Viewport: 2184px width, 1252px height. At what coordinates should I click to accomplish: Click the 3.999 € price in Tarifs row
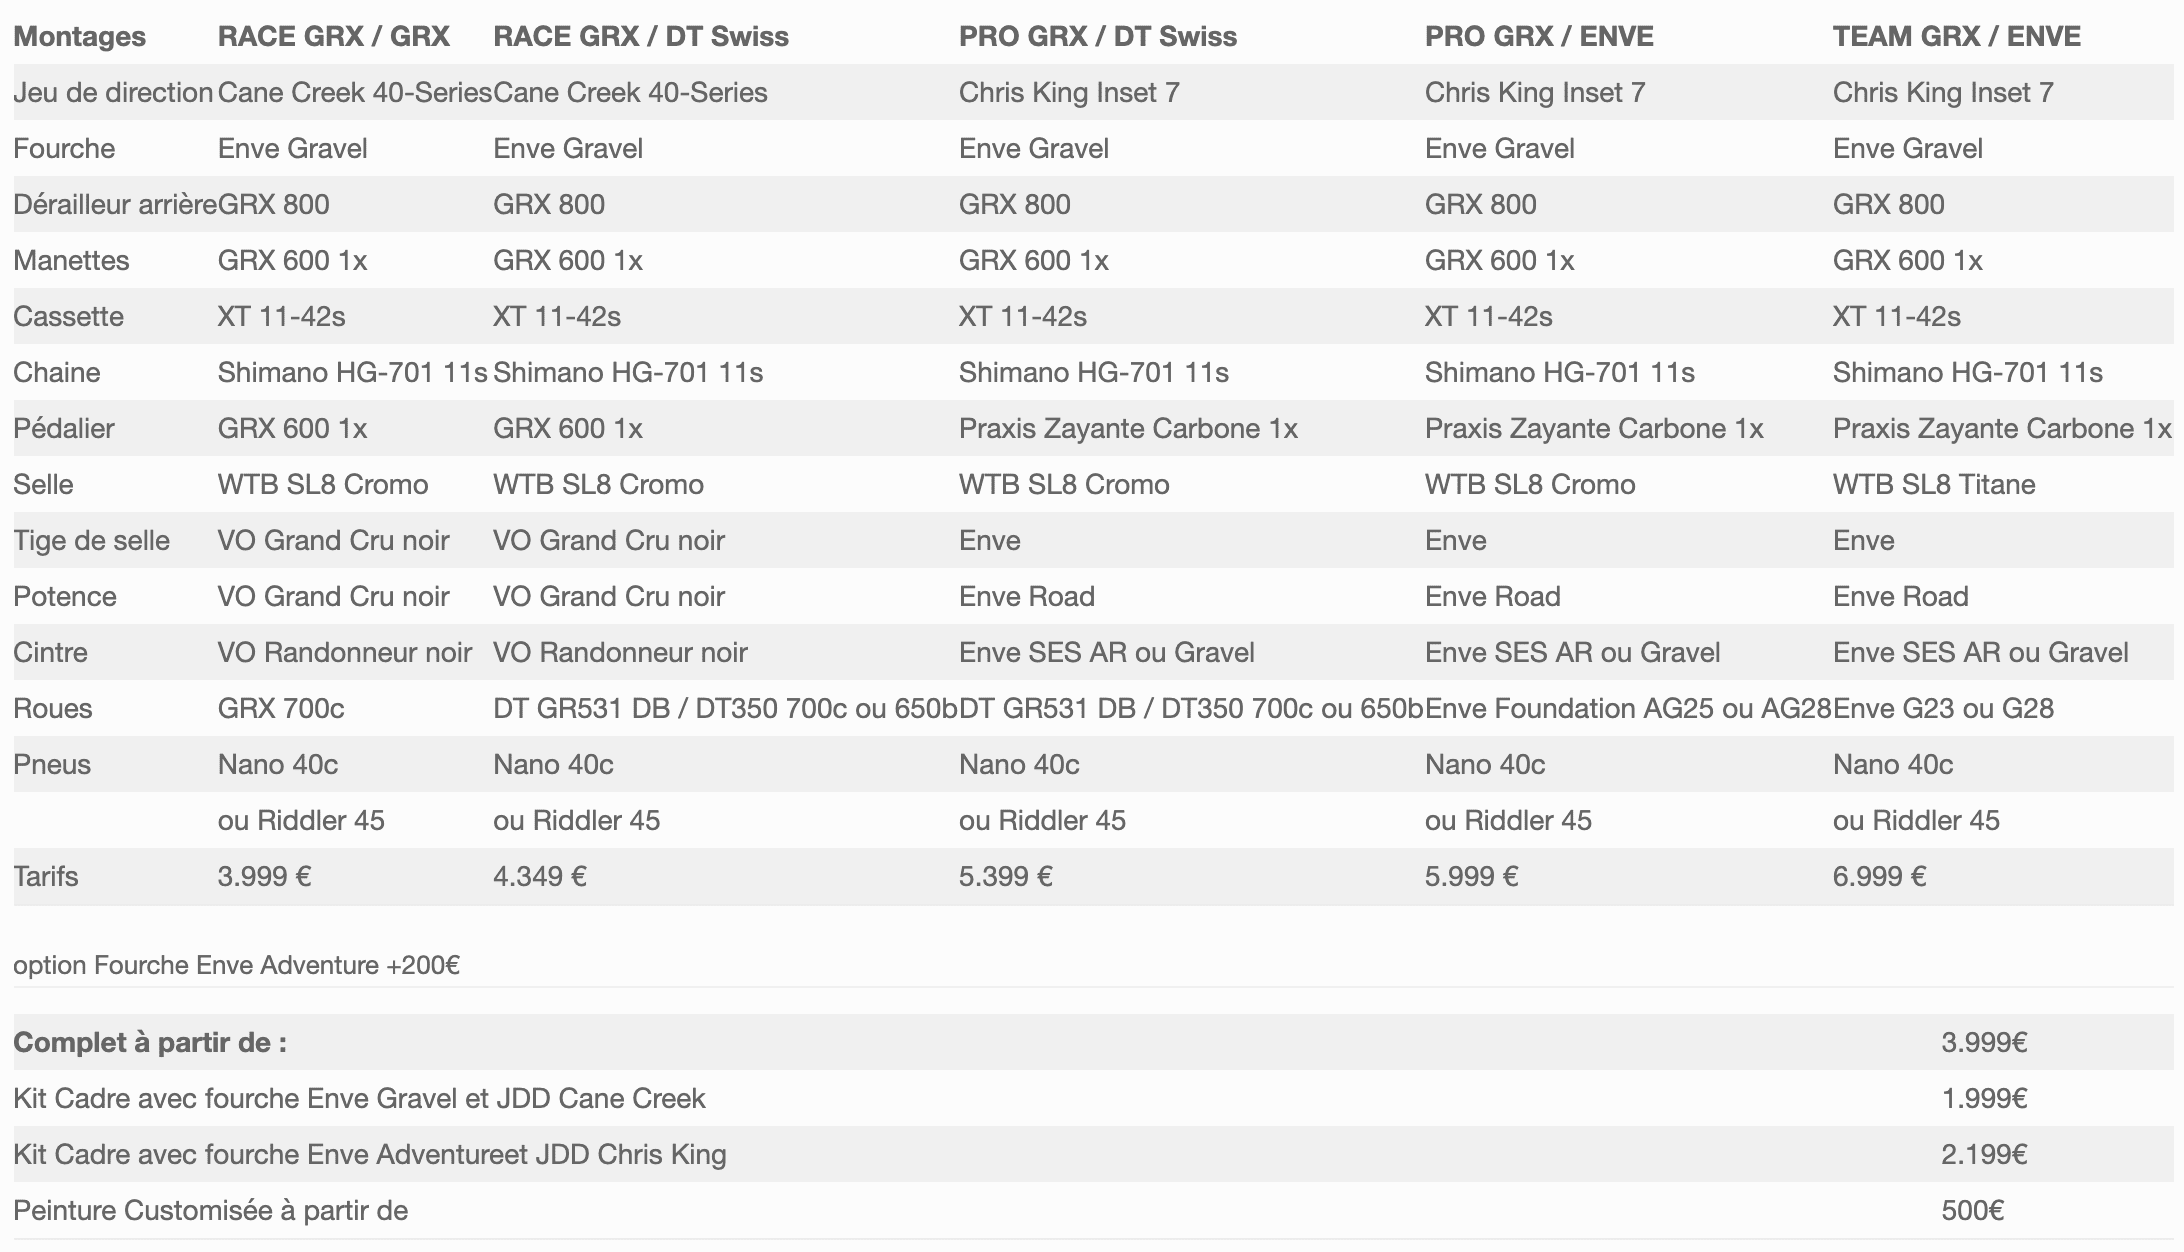(264, 877)
